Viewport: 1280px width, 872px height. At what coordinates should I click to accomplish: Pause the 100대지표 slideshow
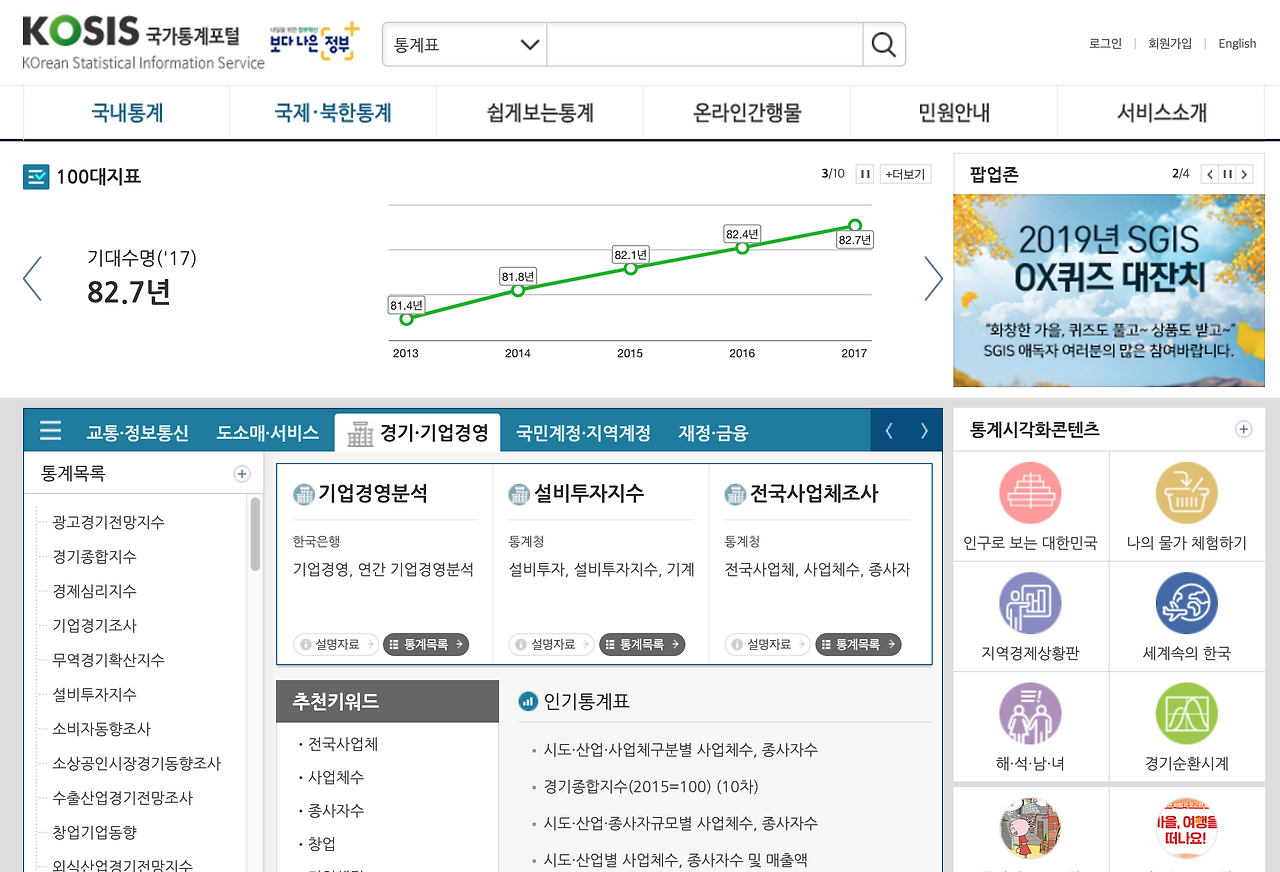pos(865,174)
